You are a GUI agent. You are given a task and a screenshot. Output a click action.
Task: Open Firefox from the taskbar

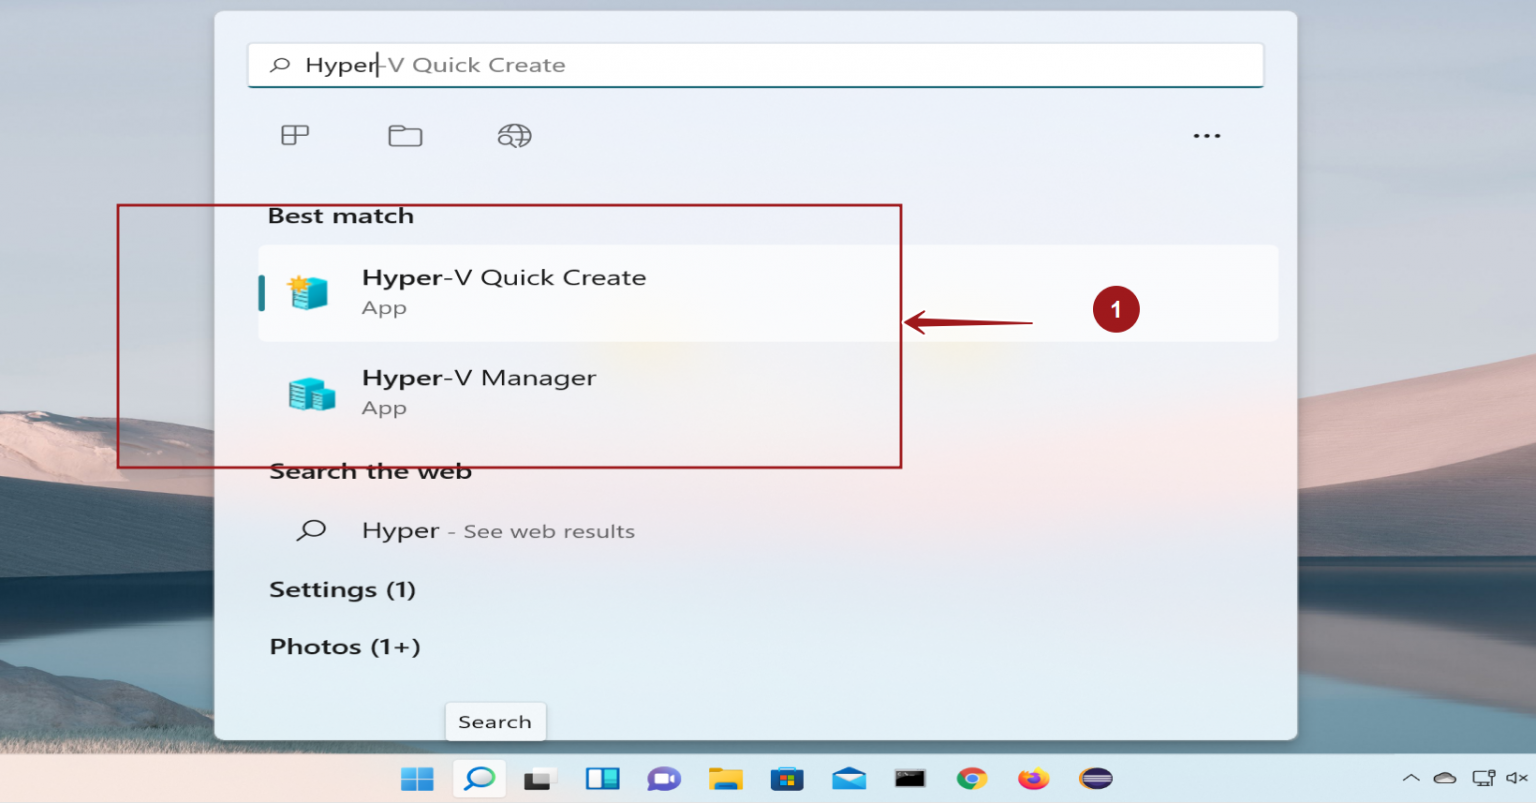(x=1033, y=778)
